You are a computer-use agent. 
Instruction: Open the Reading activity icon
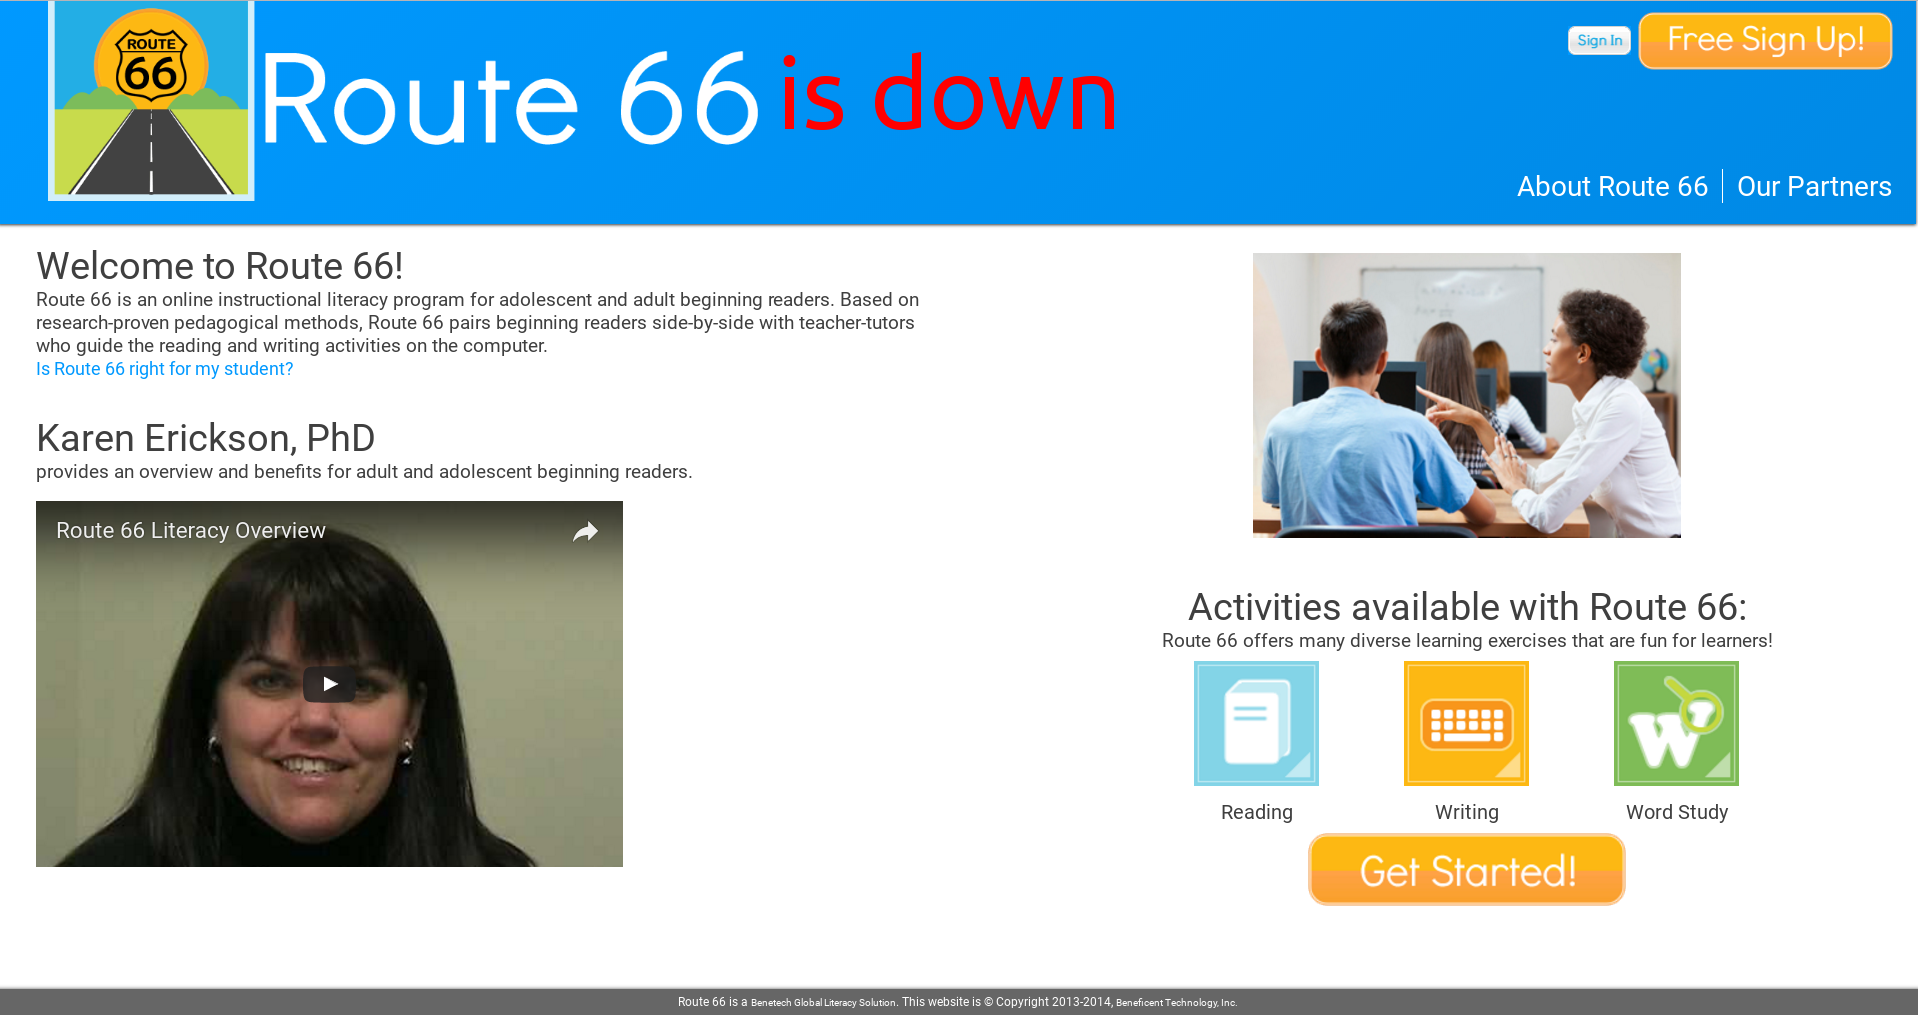point(1256,723)
